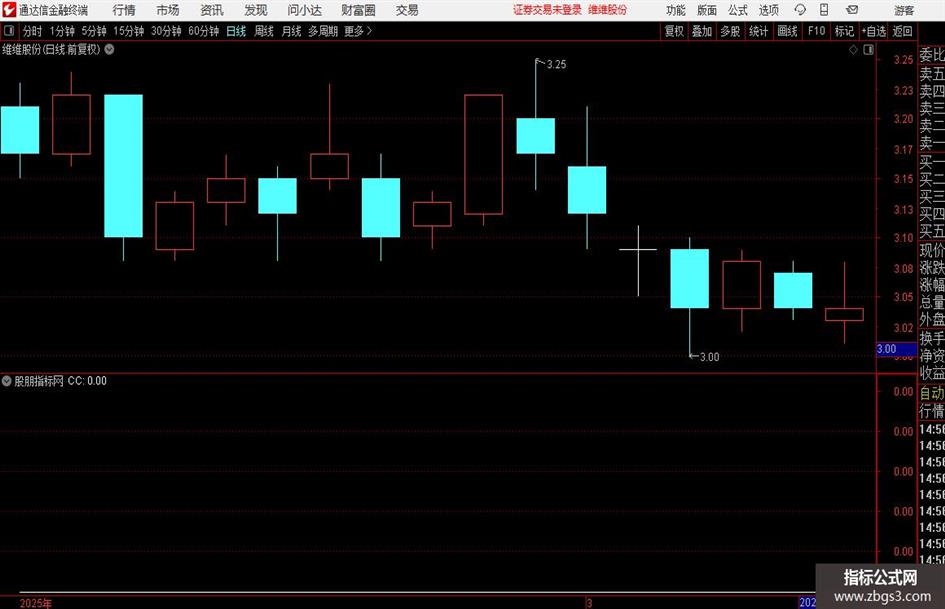Click the 复权 toolbar button
Image resolution: width=945 pixels, height=609 pixels.
point(674,31)
